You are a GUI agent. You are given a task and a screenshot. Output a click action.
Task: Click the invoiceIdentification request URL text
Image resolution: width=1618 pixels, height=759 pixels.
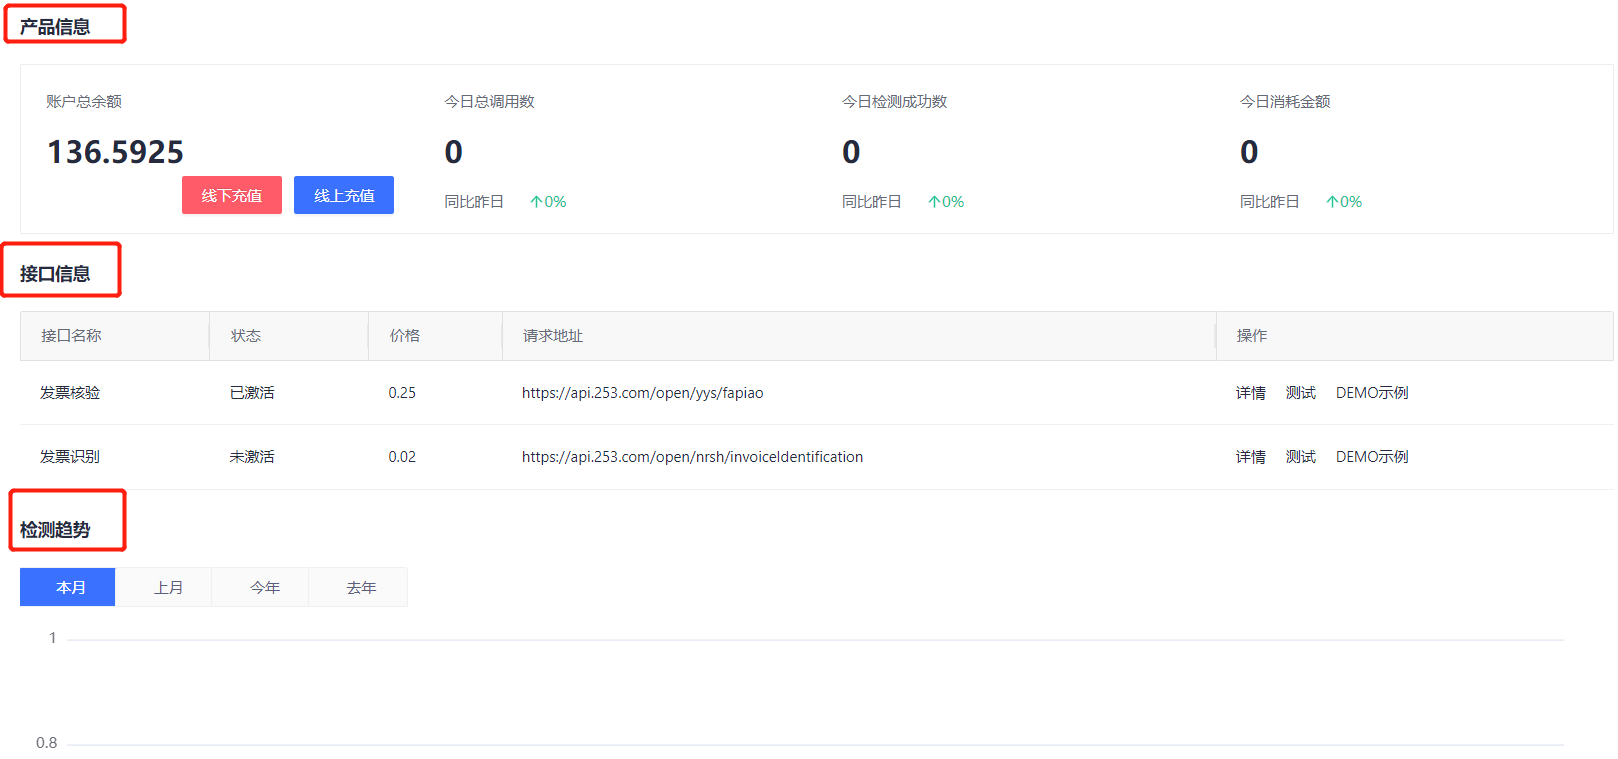tap(692, 457)
